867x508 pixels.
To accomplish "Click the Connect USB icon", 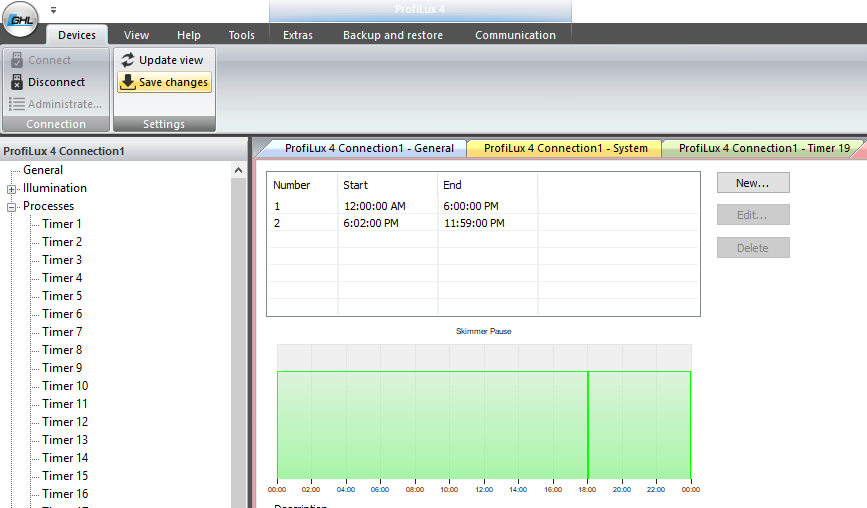I will pyautogui.click(x=17, y=60).
